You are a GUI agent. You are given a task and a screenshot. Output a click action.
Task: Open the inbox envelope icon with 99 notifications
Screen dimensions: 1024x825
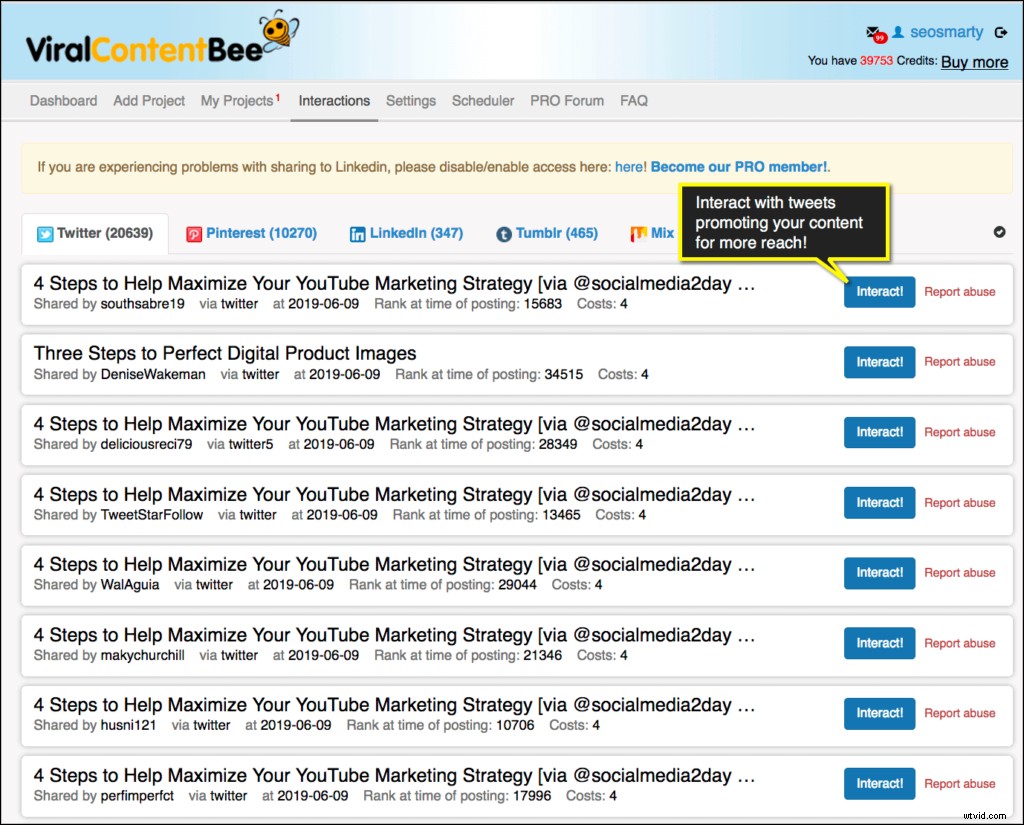tap(874, 30)
